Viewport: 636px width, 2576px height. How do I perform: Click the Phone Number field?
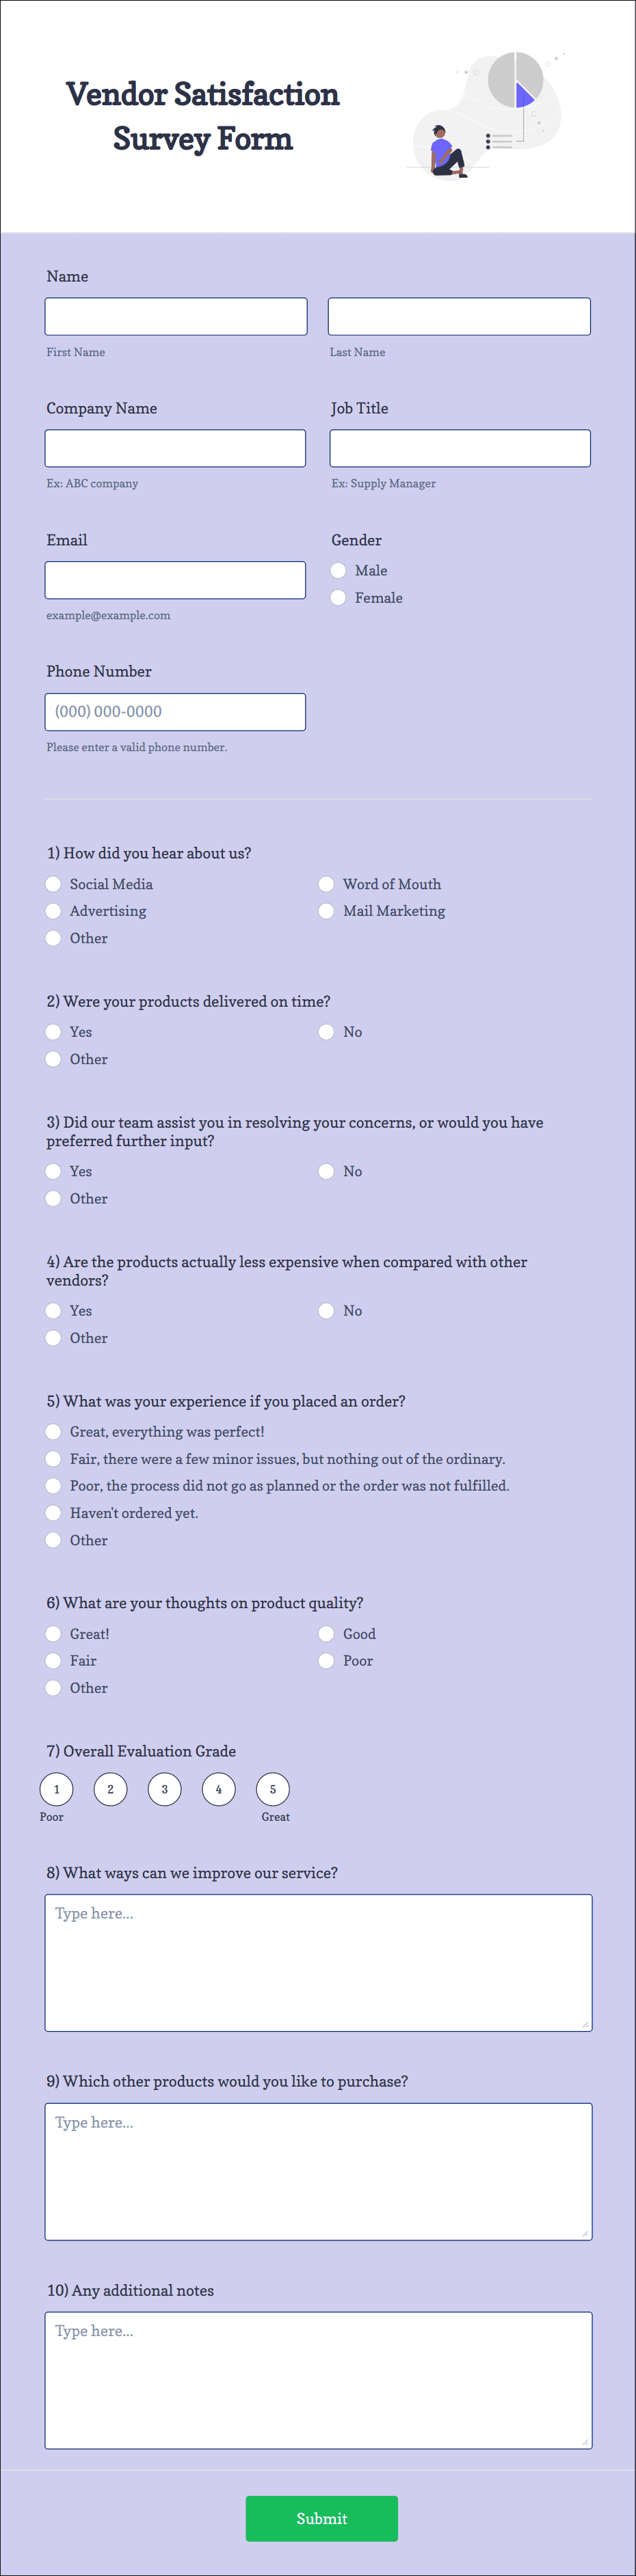[175, 712]
